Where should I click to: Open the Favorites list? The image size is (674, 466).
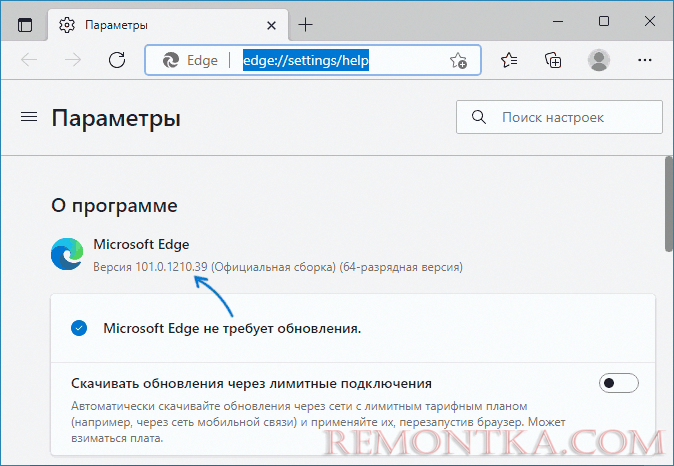[509, 60]
